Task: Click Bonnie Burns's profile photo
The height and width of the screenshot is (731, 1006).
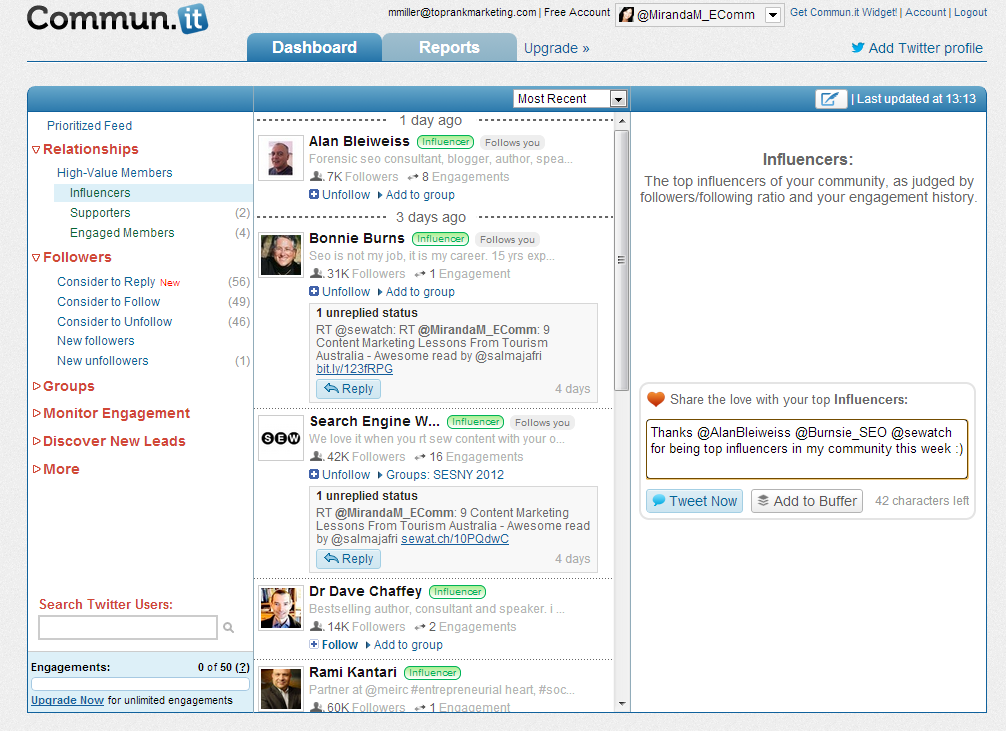Action: (280, 255)
